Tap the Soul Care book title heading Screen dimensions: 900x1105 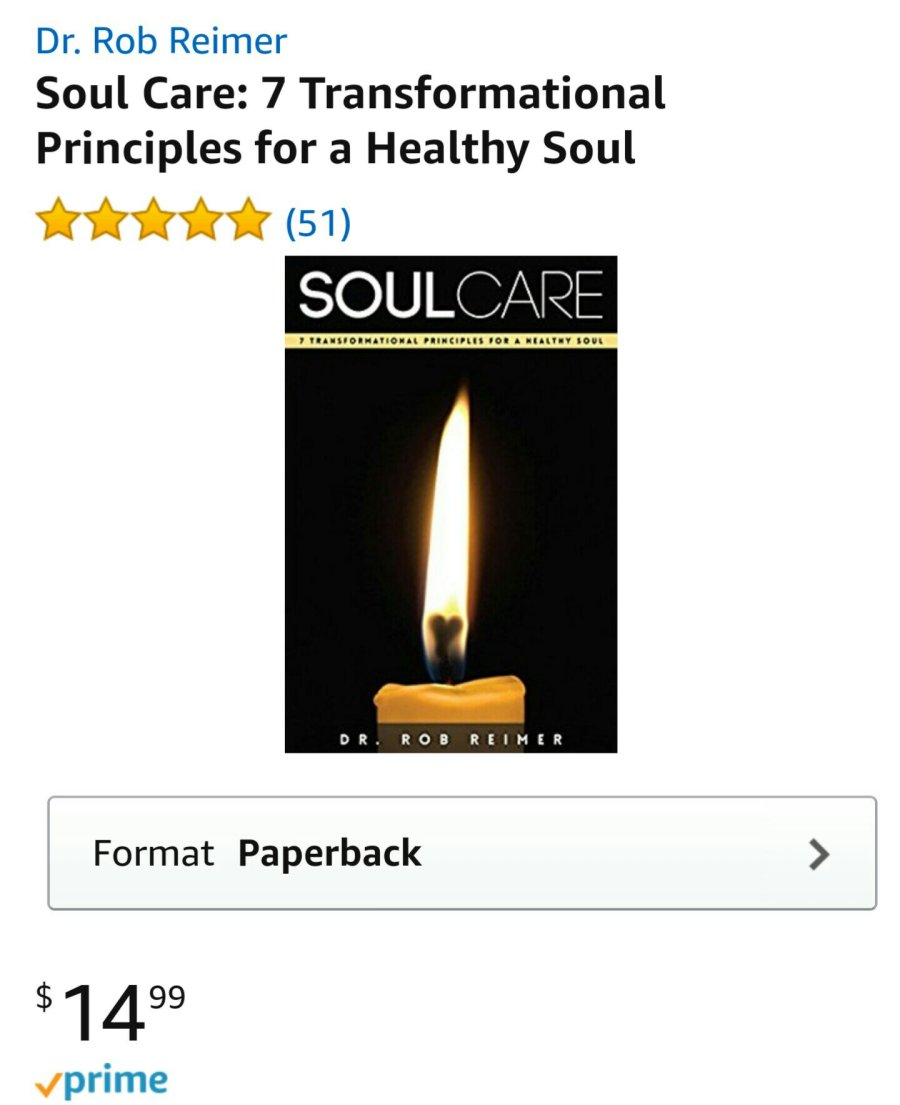pos(350,121)
